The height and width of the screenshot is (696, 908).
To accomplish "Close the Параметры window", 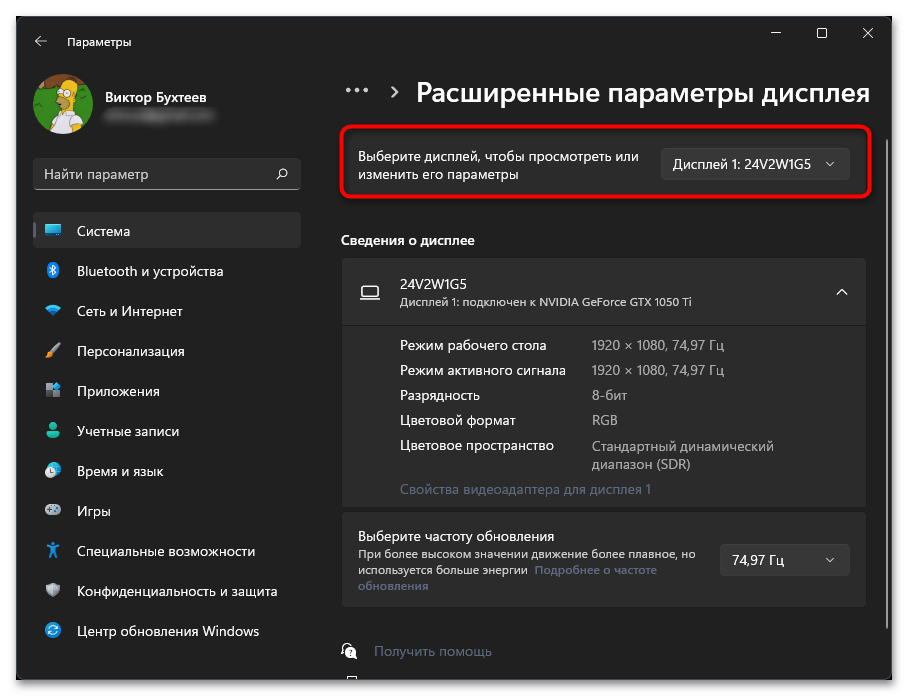I will tap(867, 33).
